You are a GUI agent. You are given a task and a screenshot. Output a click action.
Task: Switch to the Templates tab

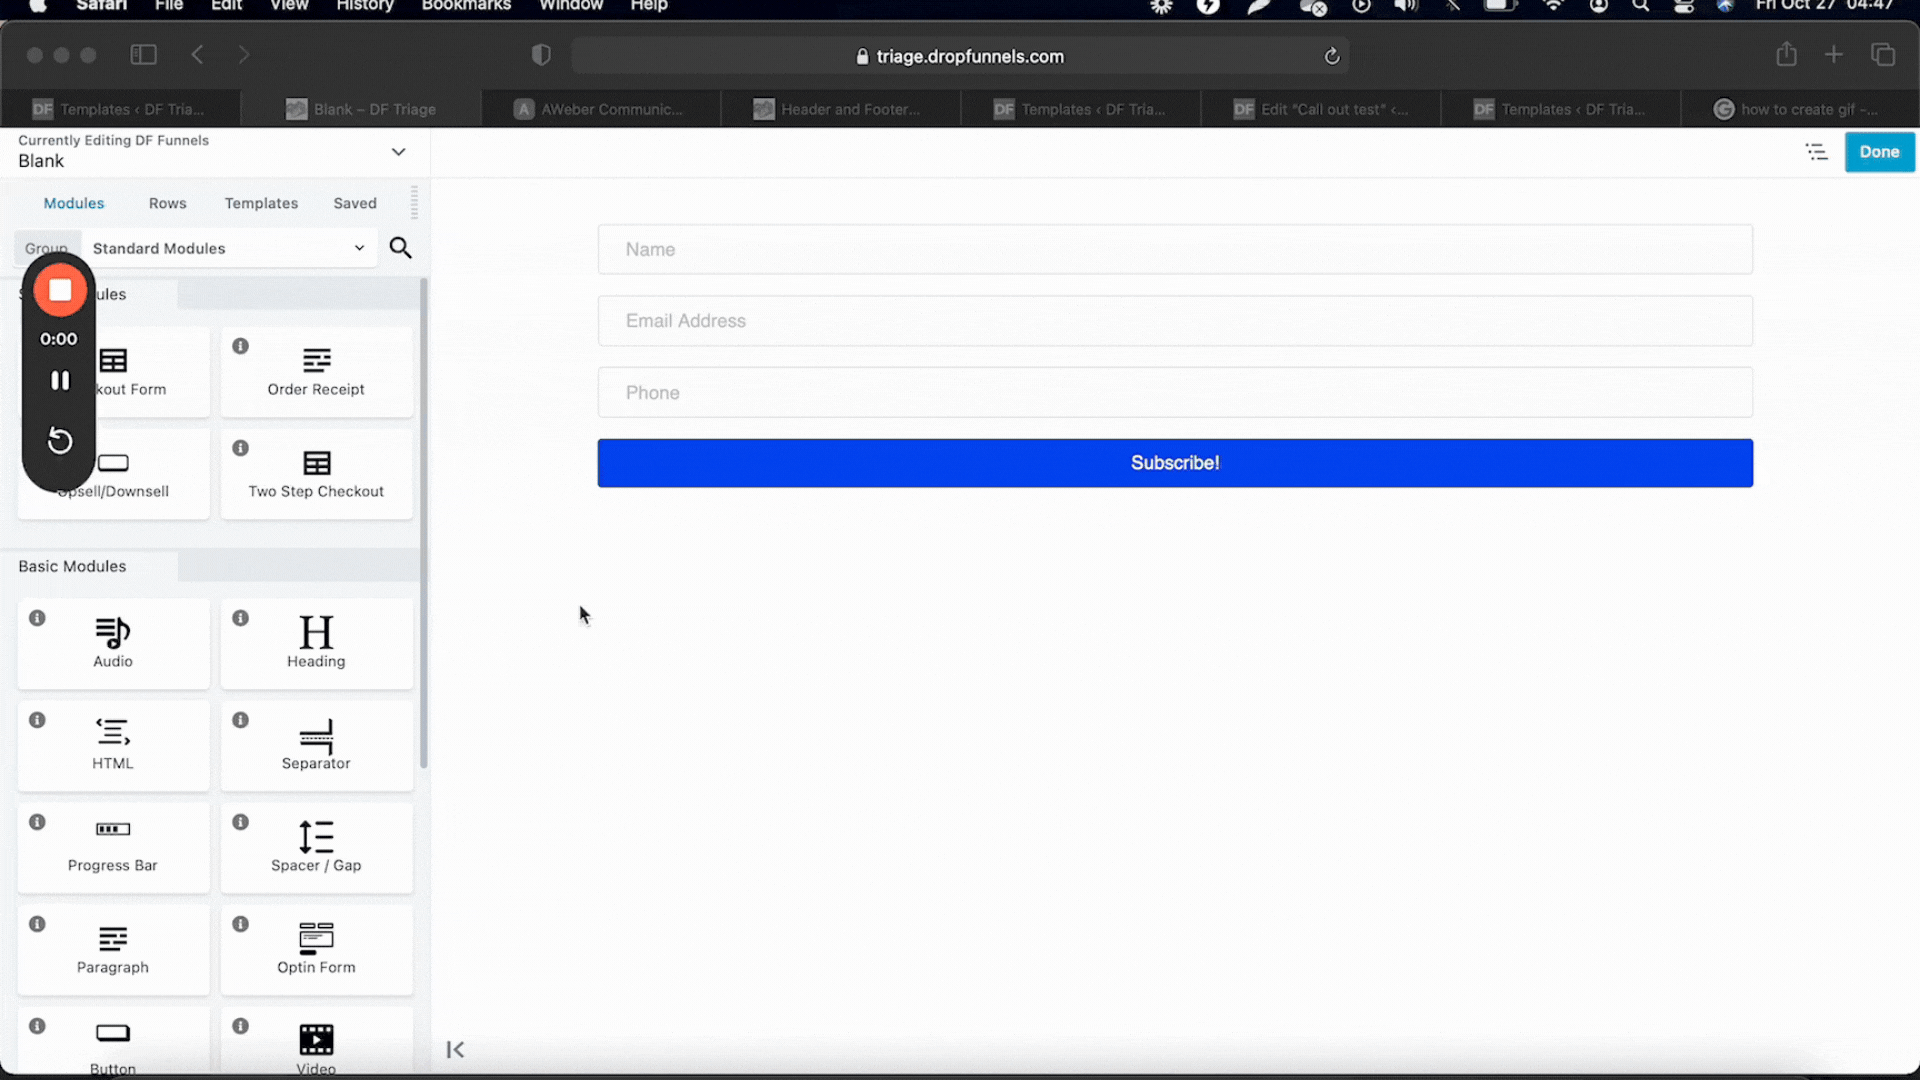(261, 203)
